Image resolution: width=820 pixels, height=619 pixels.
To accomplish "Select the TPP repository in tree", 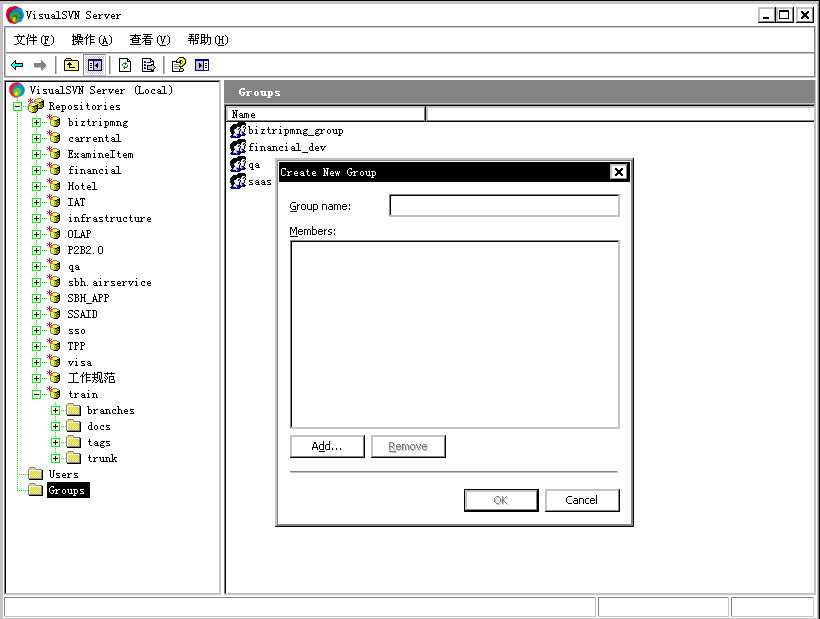I will click(76, 346).
